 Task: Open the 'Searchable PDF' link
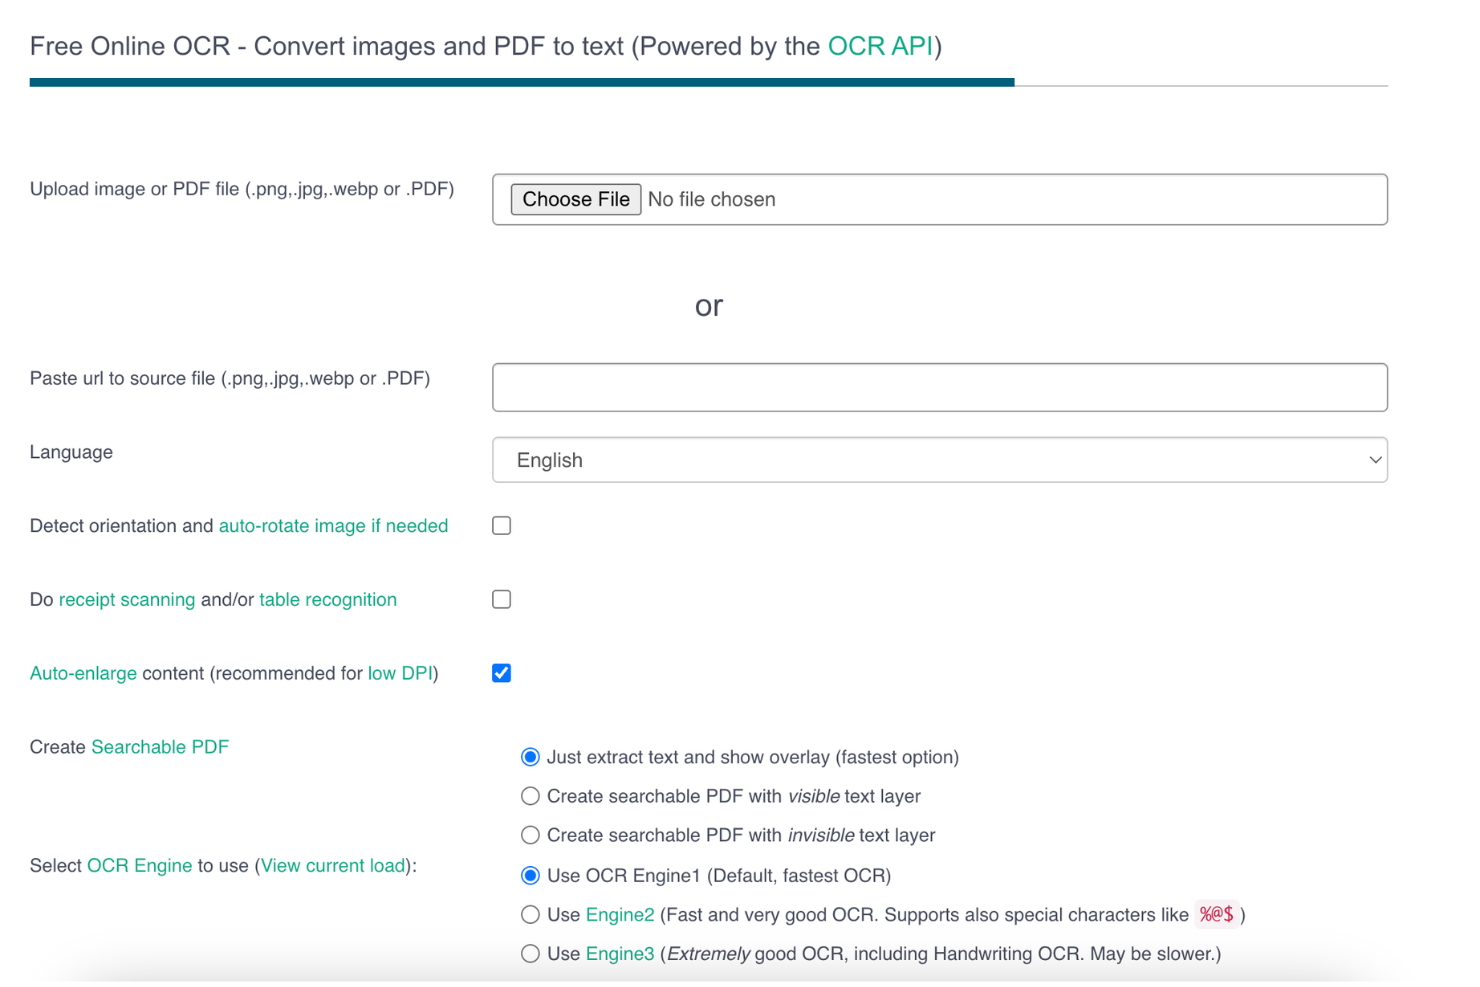160,746
